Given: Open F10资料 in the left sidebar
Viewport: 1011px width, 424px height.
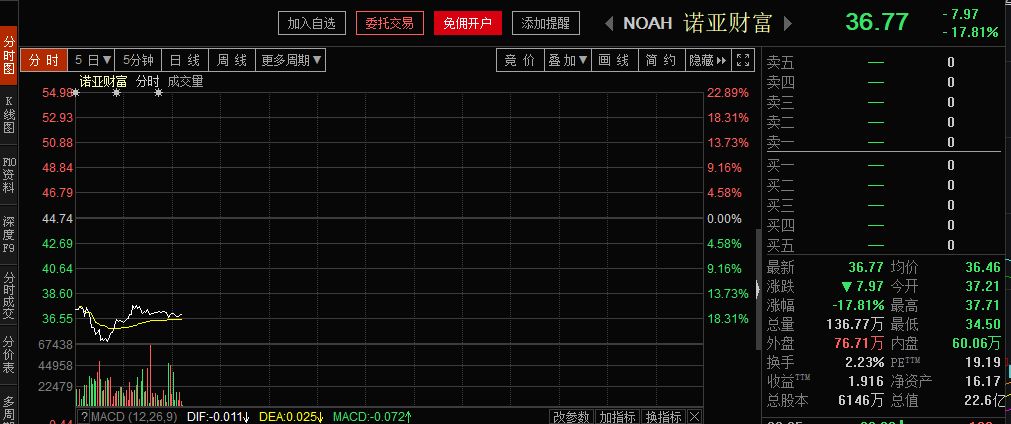Looking at the screenshot, I should click(9, 175).
